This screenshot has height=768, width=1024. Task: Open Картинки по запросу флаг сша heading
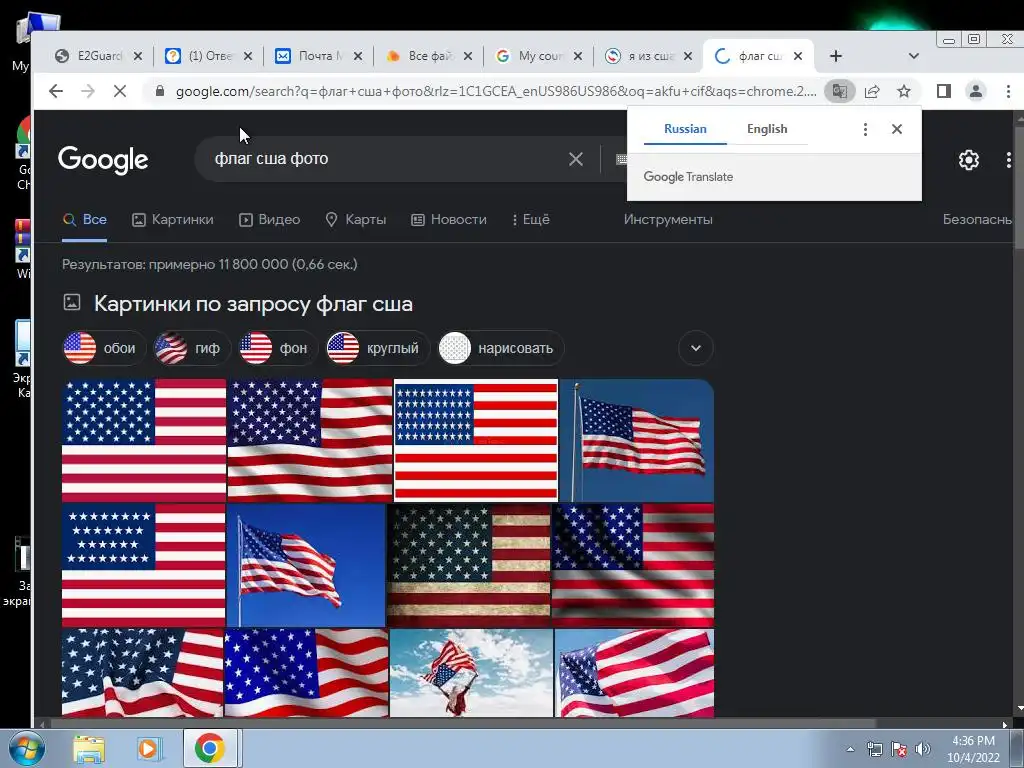253,304
